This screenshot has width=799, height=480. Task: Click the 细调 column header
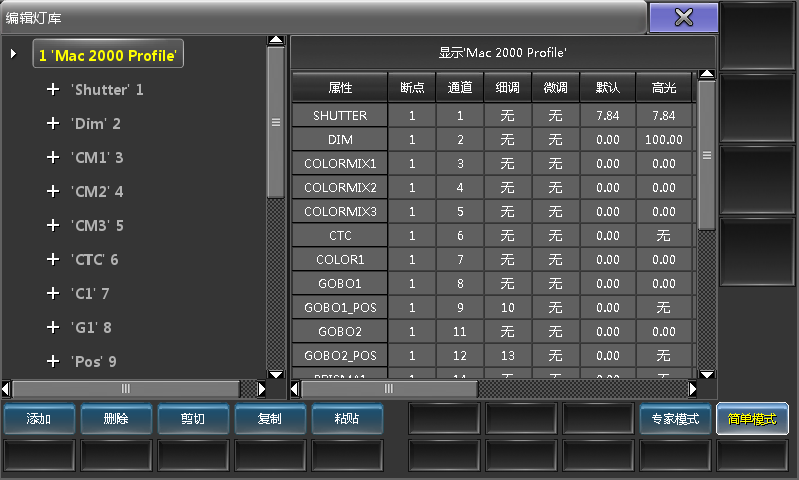click(508, 88)
